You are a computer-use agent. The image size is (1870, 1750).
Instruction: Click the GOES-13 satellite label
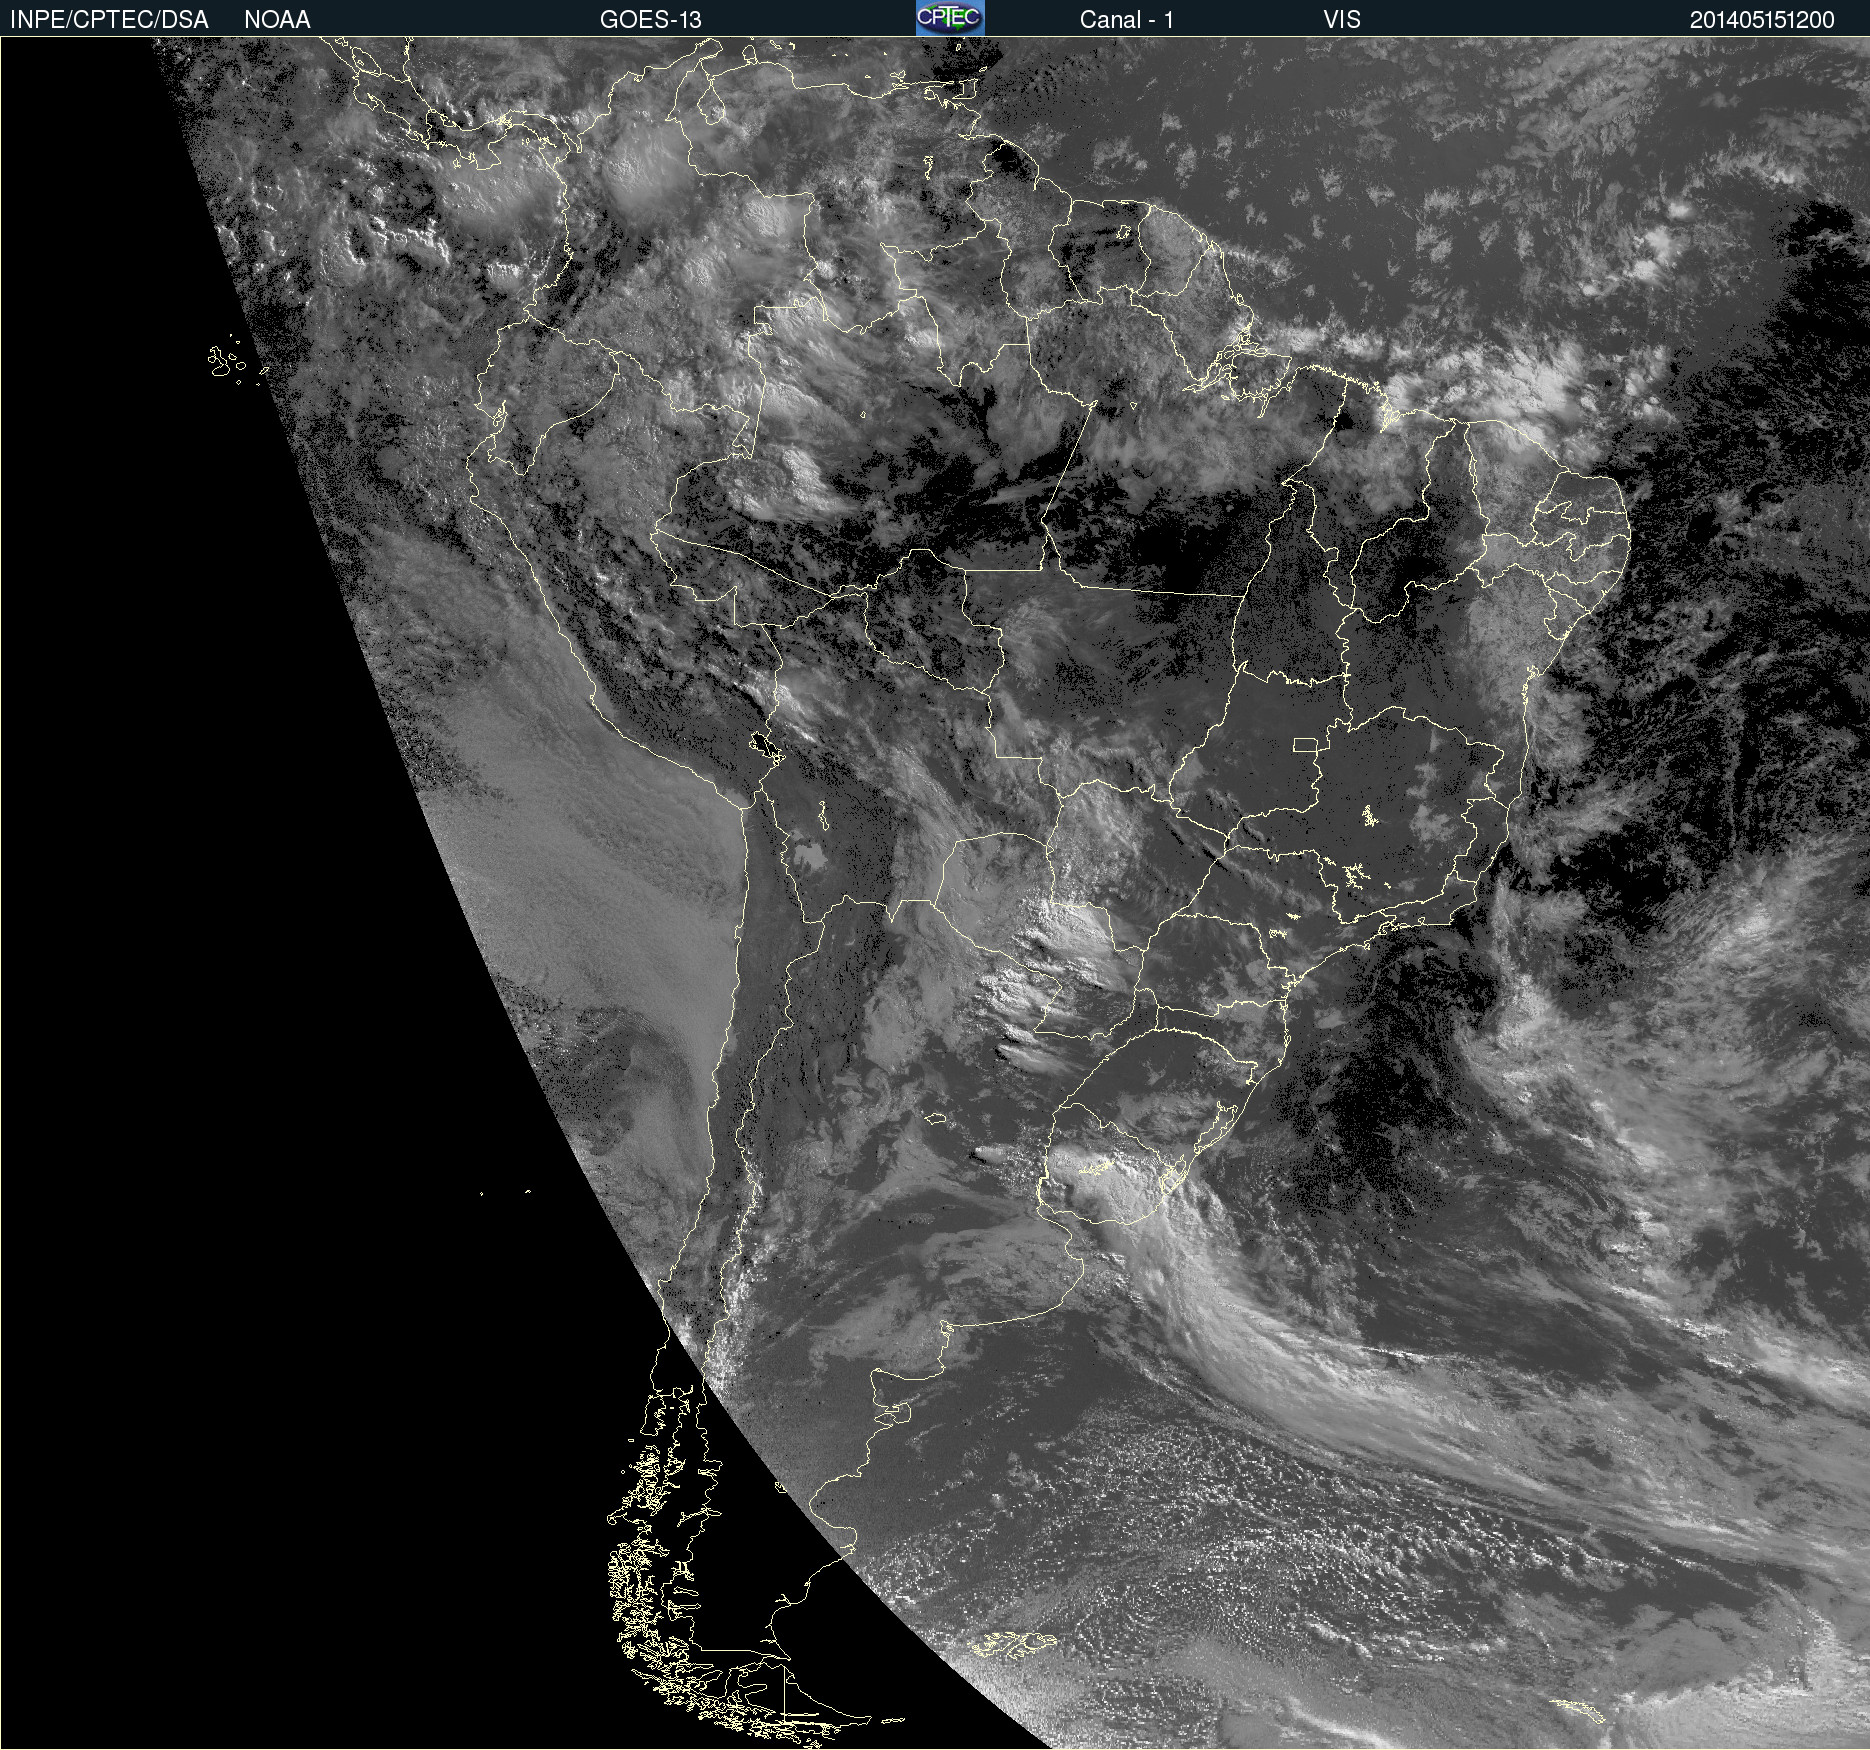point(651,20)
